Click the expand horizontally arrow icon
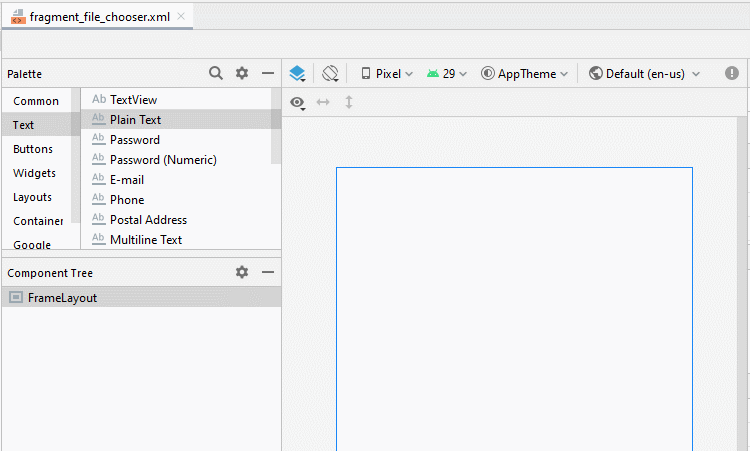750x451 pixels. point(323,102)
